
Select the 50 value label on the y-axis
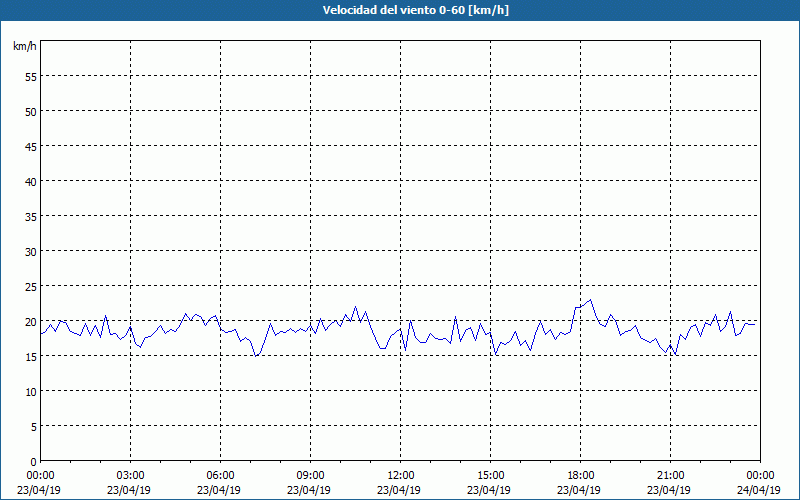30,111
